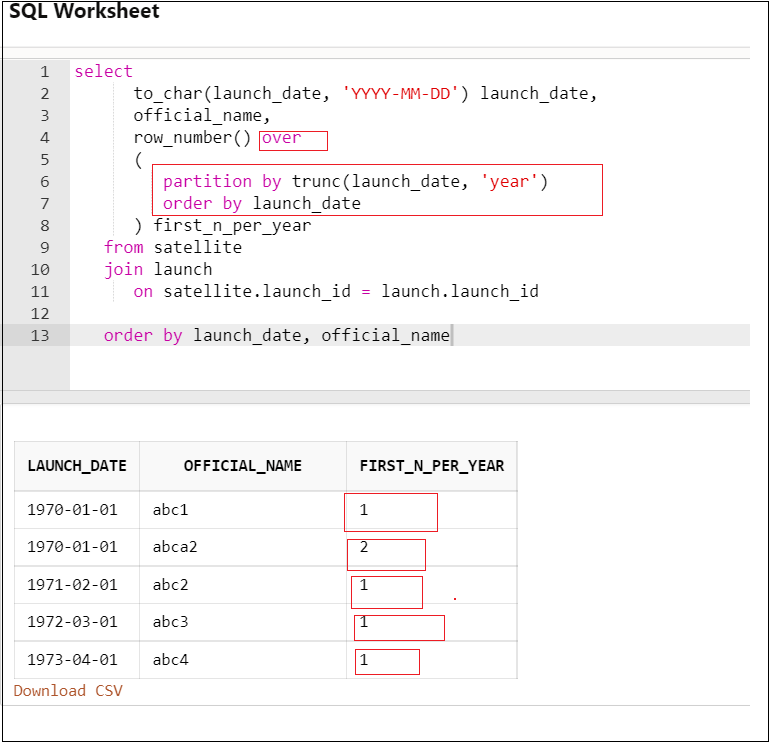
Task: Click the 'year' string literal on line 6
Action: point(509,182)
